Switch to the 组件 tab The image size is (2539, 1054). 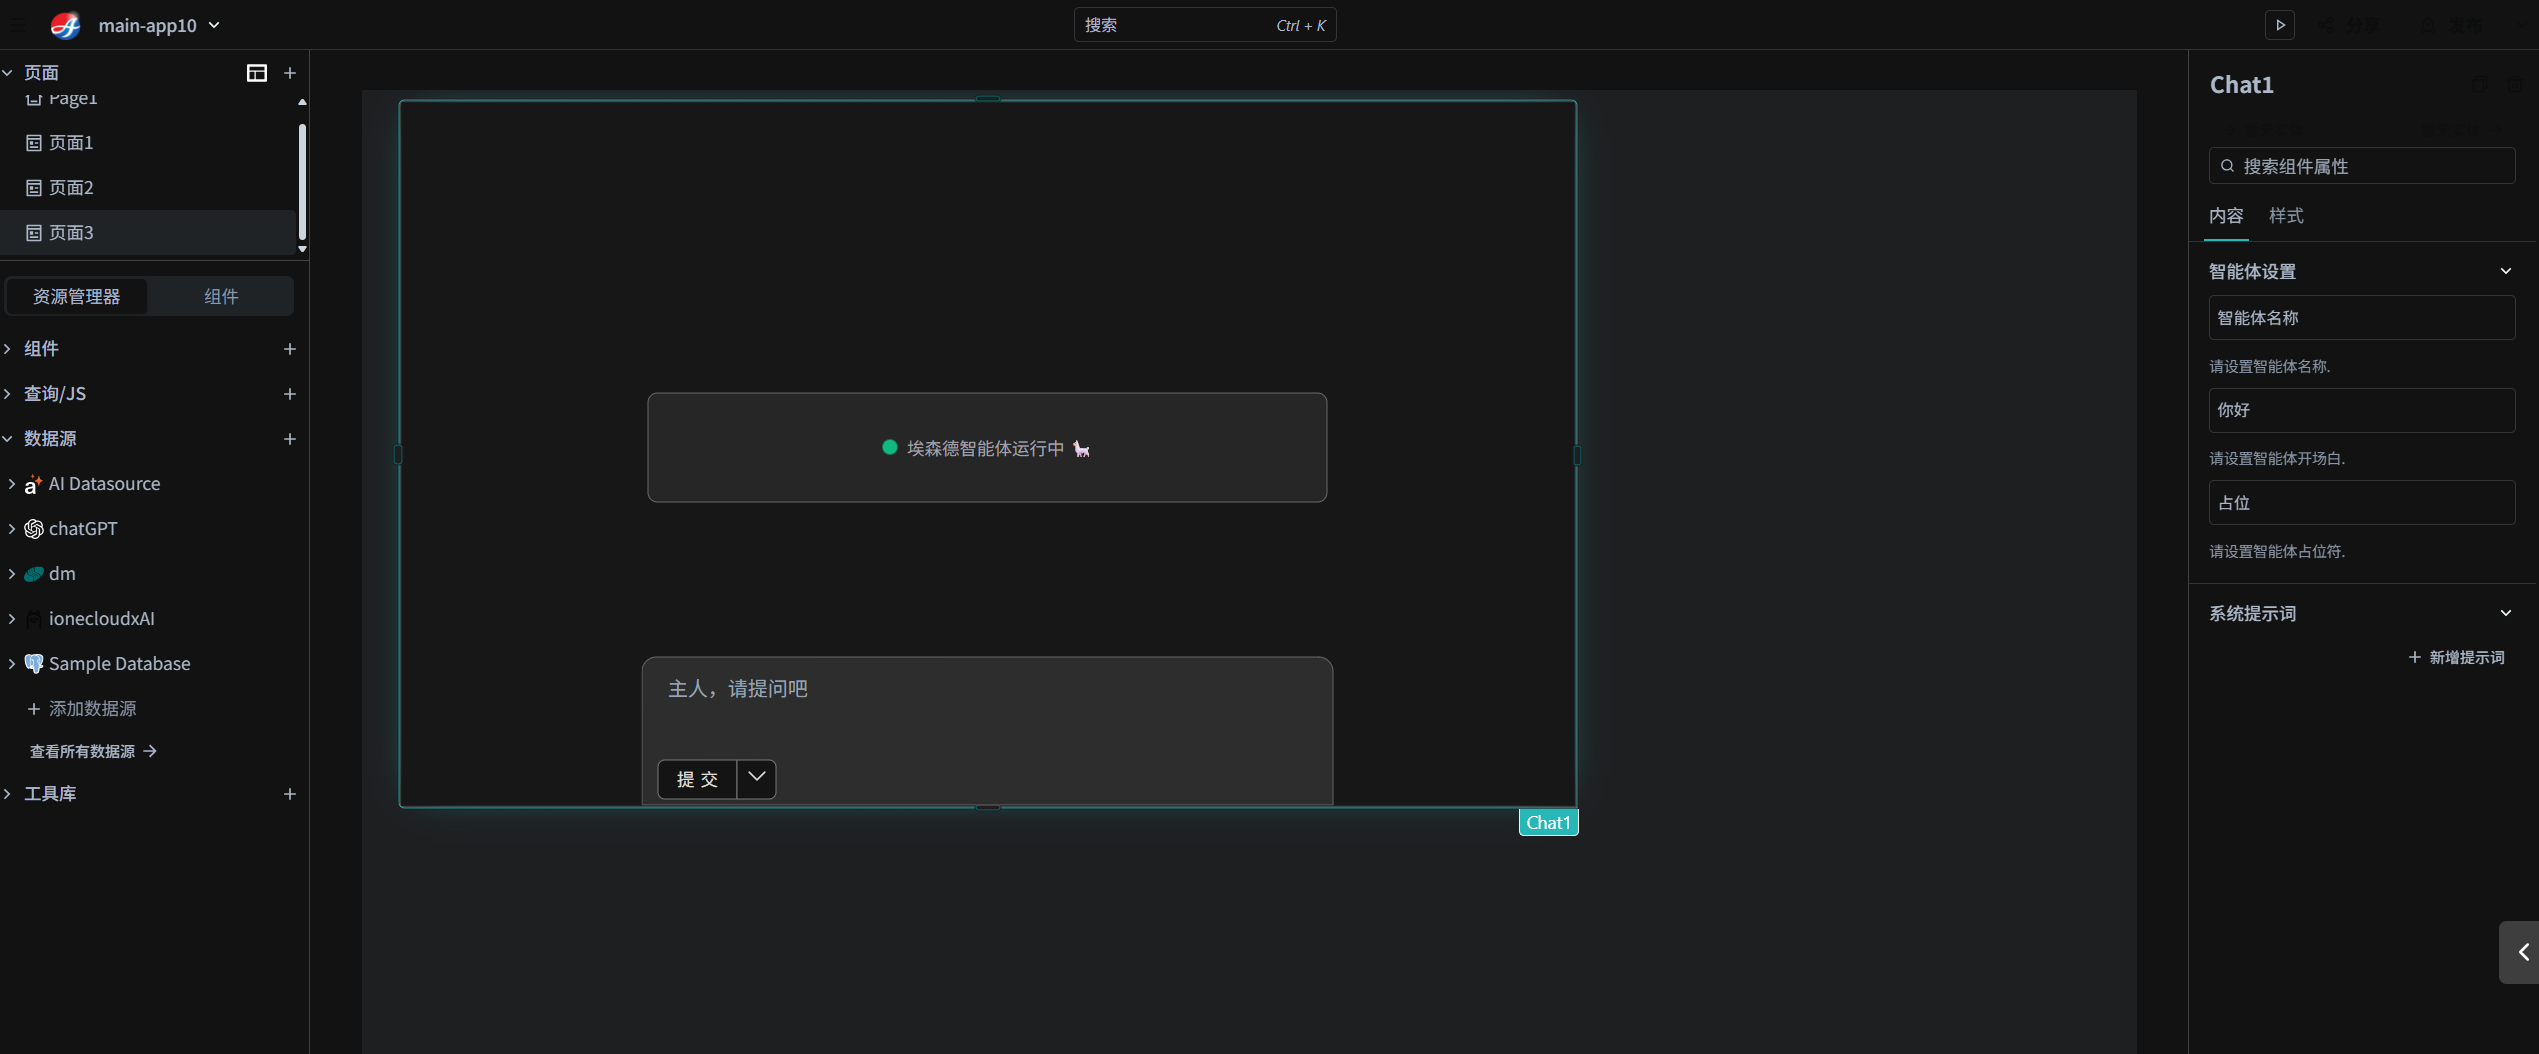pyautogui.click(x=220, y=296)
